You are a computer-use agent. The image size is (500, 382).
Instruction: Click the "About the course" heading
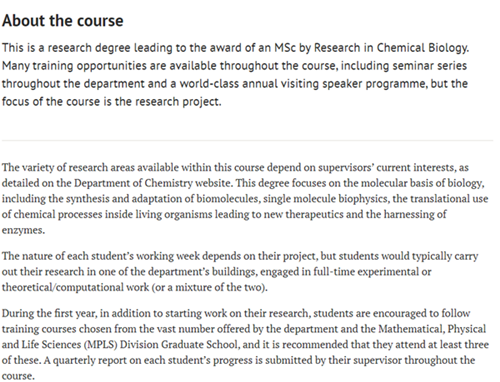pos(63,21)
